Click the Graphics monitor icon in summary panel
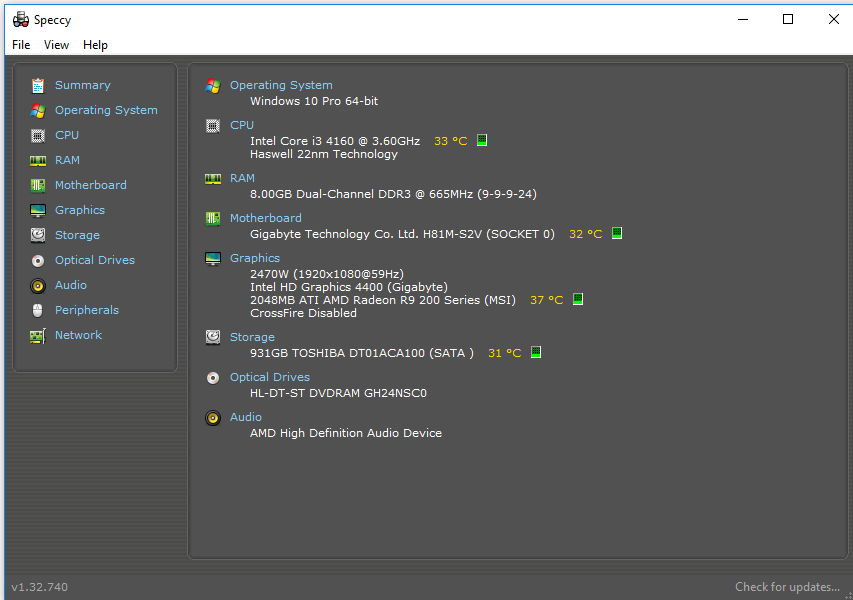 [x=213, y=258]
